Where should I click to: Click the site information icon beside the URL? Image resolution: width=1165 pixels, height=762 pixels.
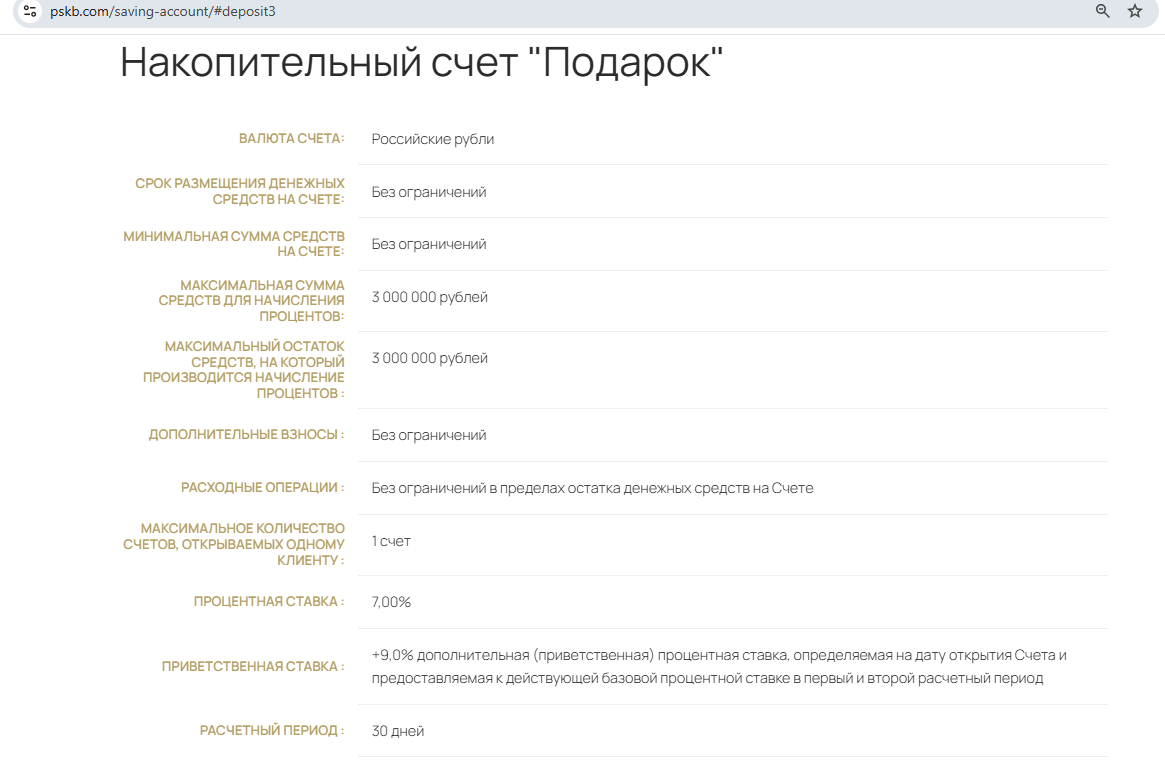pyautogui.click(x=29, y=11)
